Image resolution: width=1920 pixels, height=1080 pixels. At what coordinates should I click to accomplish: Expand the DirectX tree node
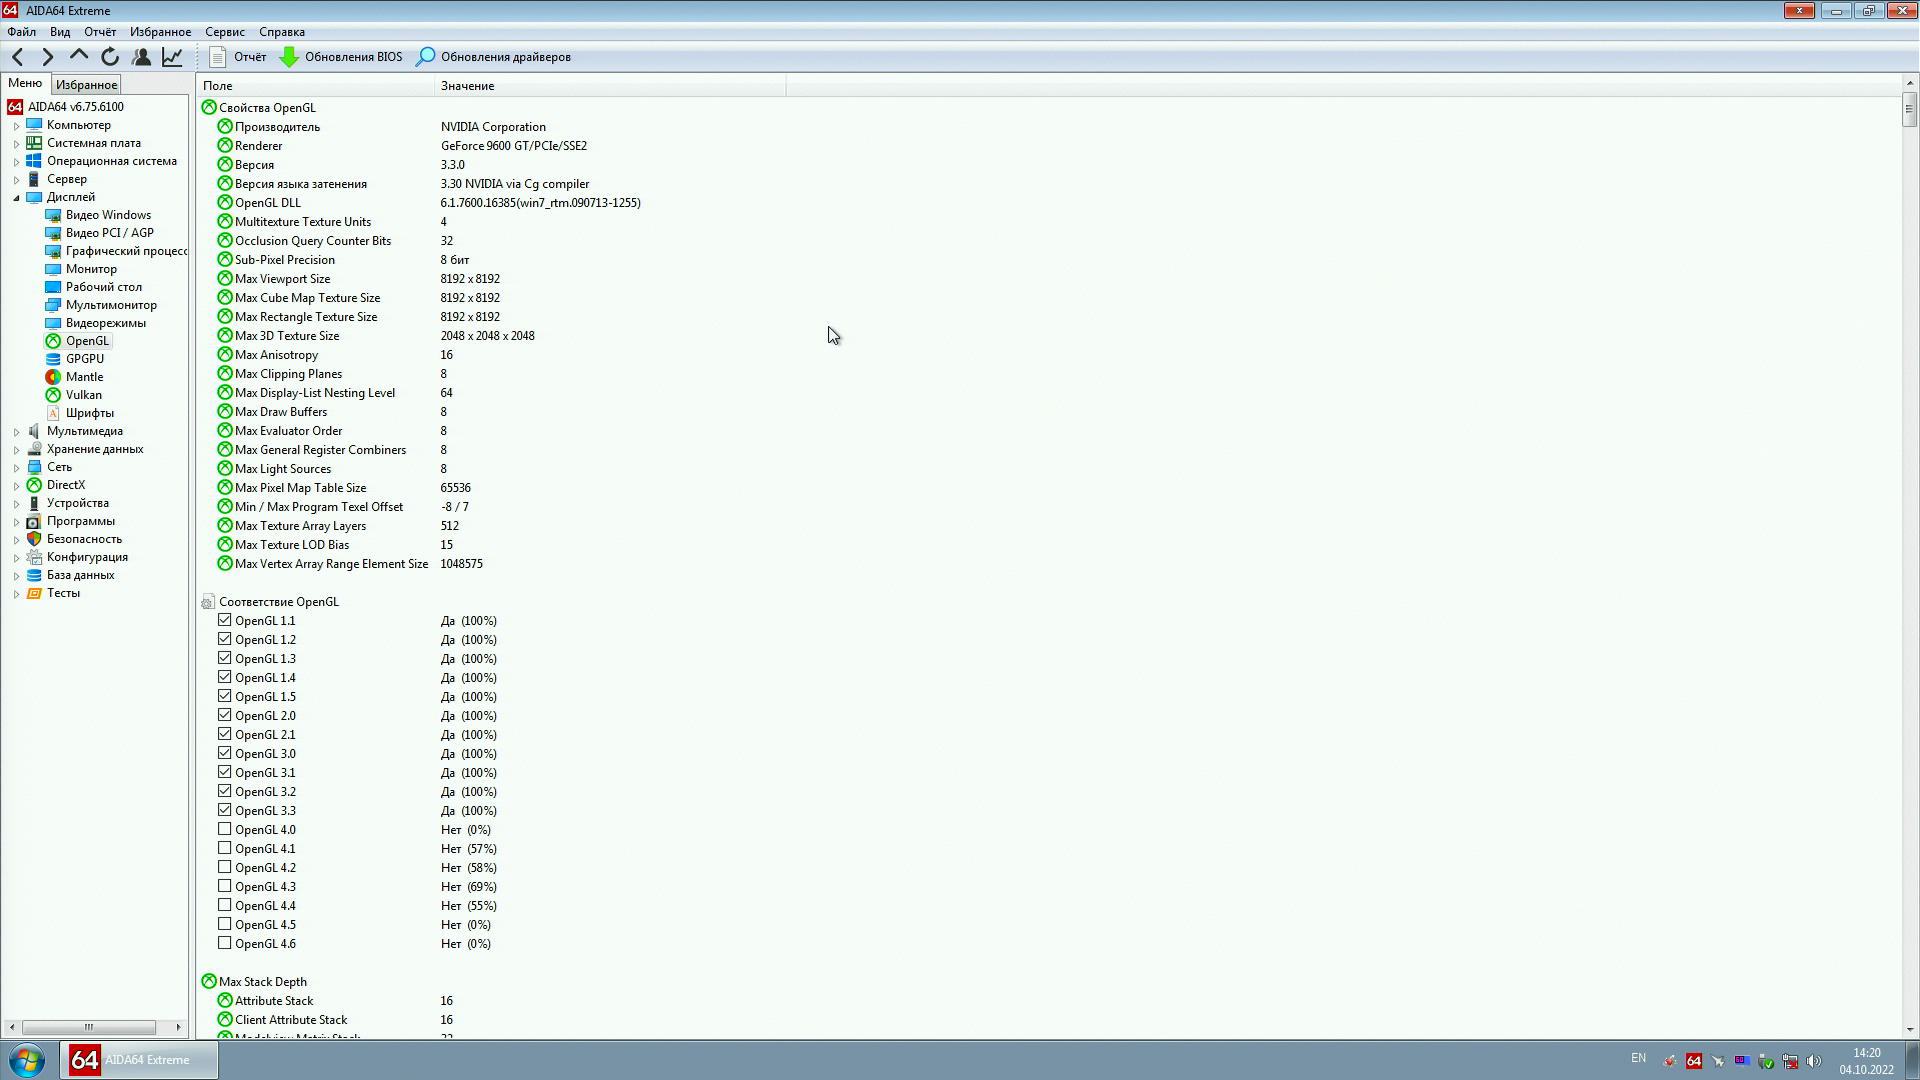(16, 486)
